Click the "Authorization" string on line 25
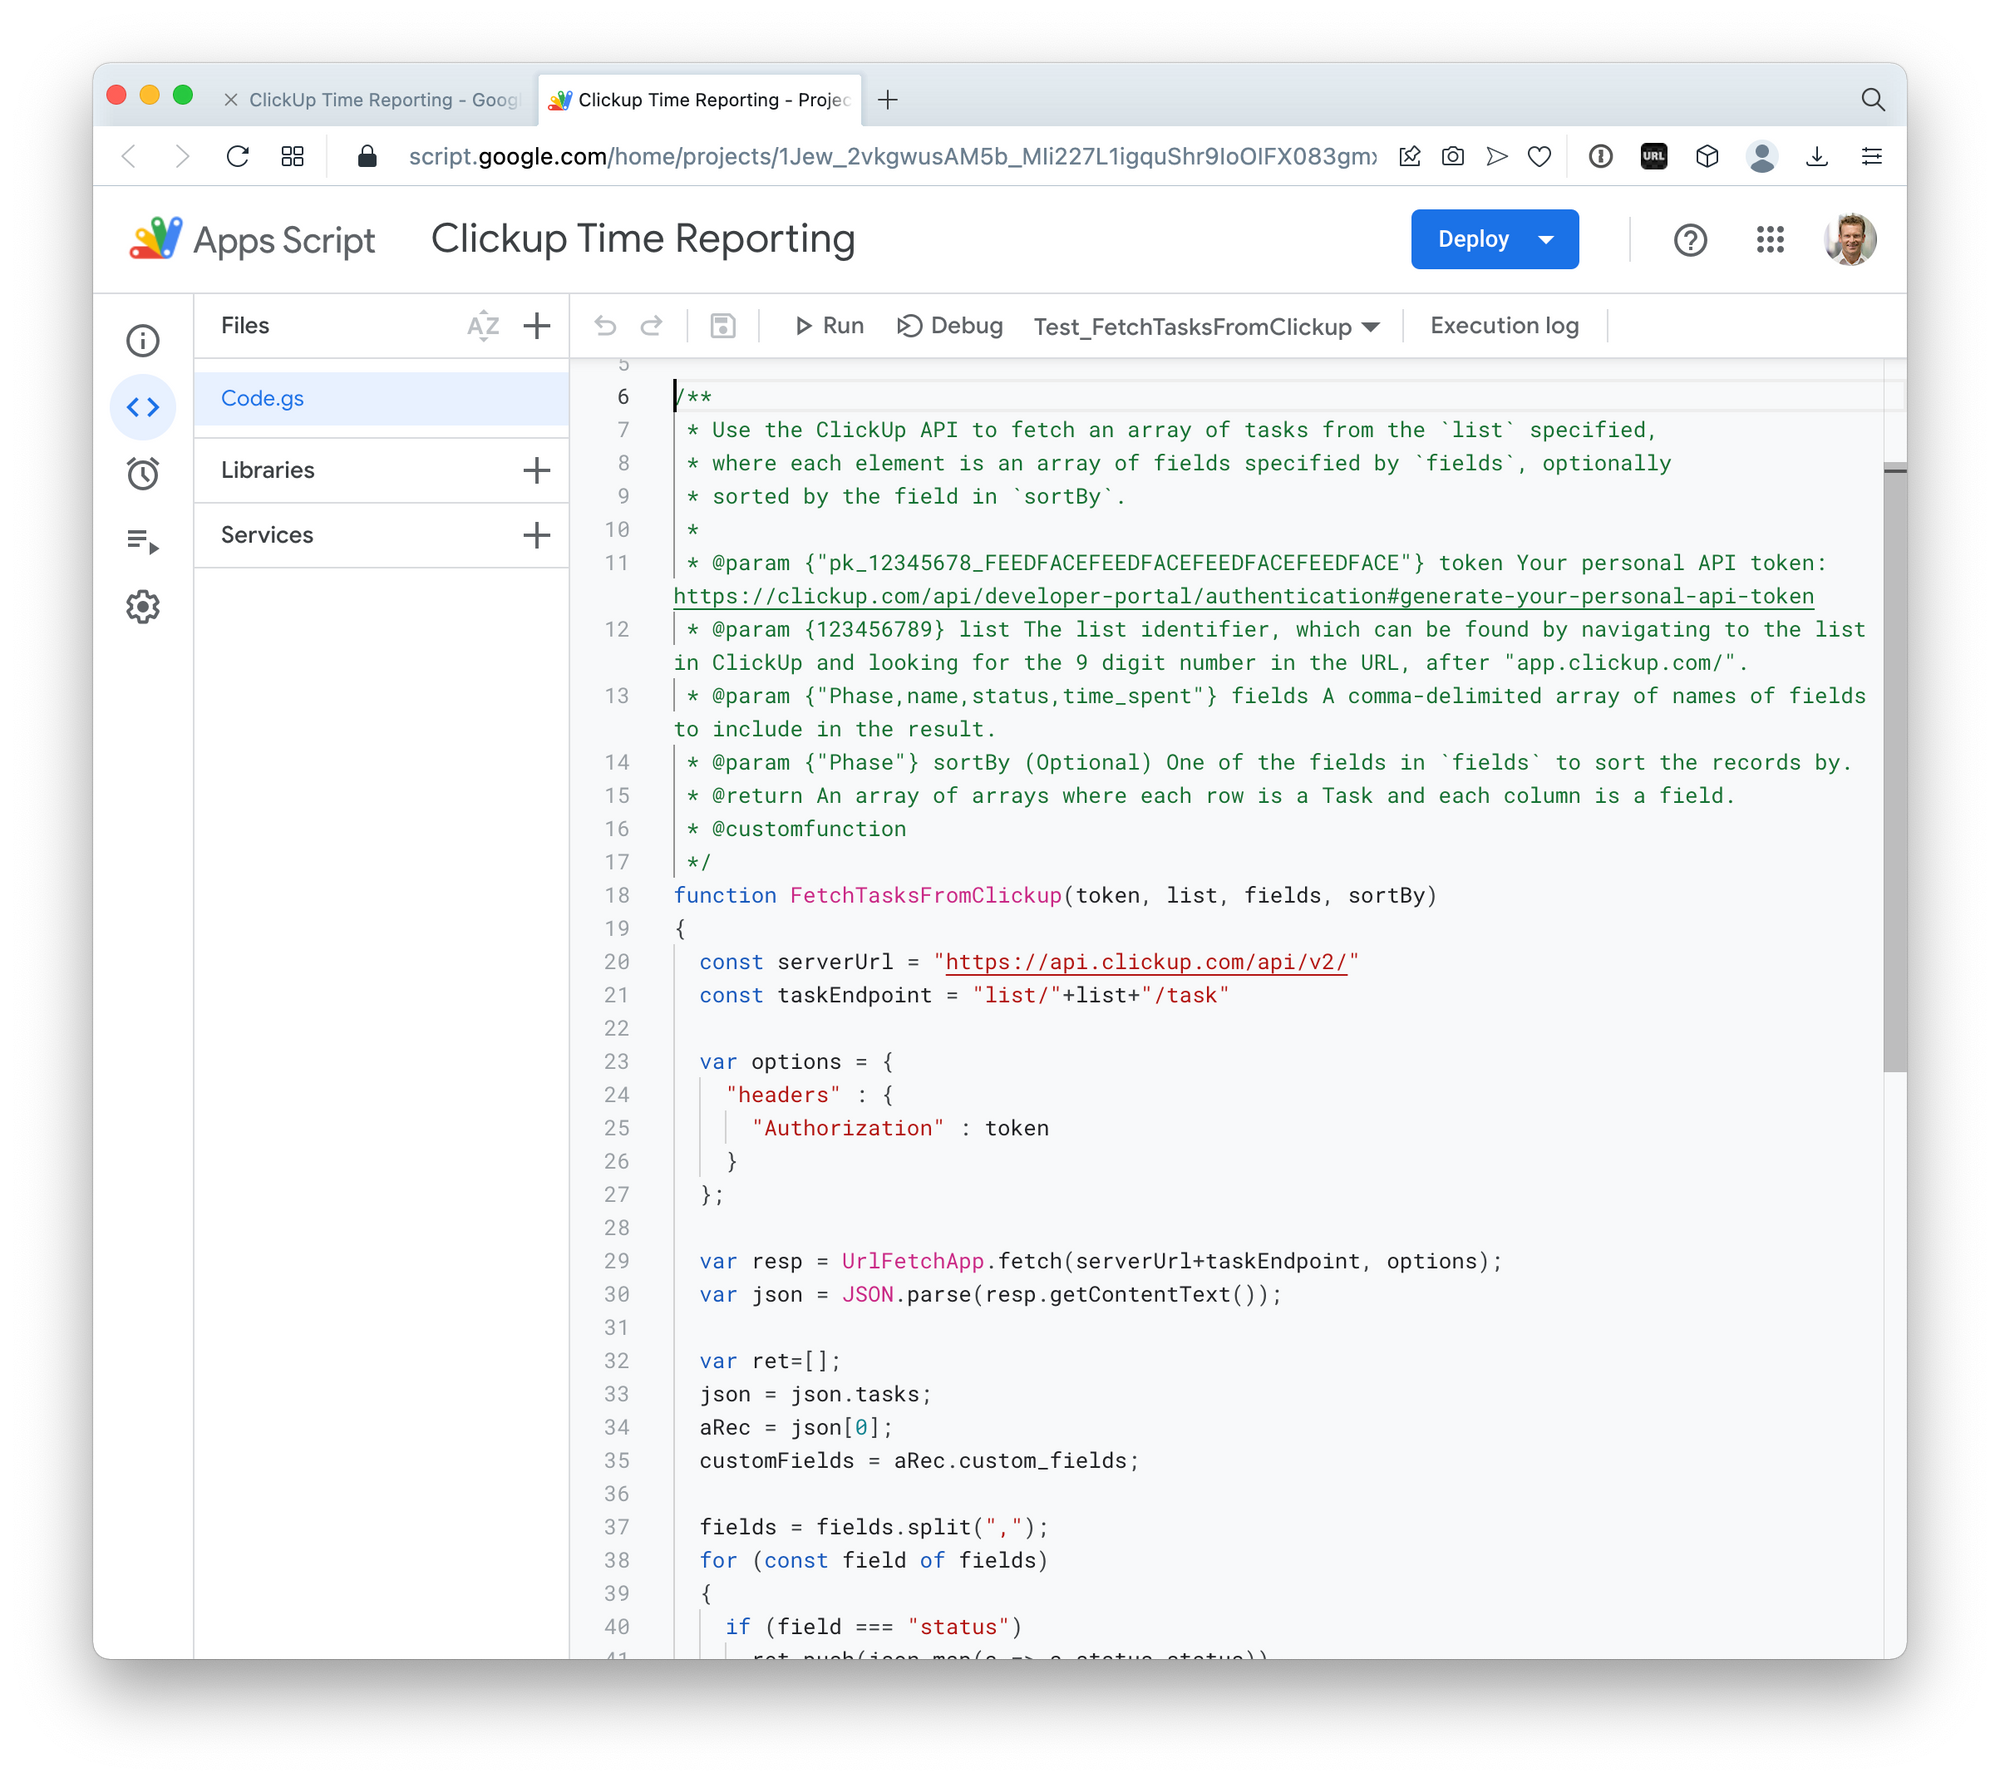Screen dimensions: 2000x1782 point(848,1128)
